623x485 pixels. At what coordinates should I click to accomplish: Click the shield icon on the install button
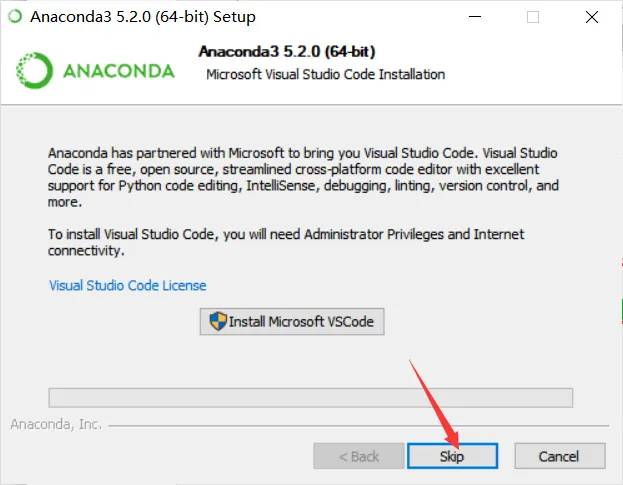pos(218,321)
